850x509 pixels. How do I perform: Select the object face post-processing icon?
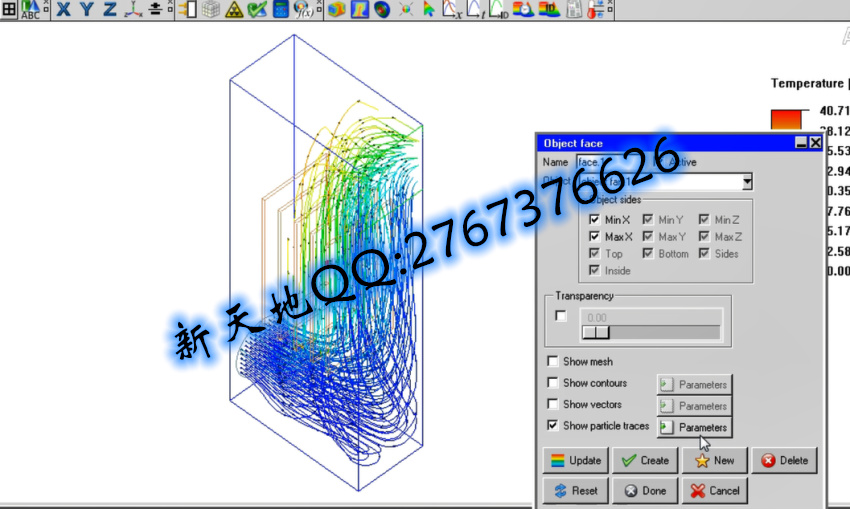coord(337,9)
